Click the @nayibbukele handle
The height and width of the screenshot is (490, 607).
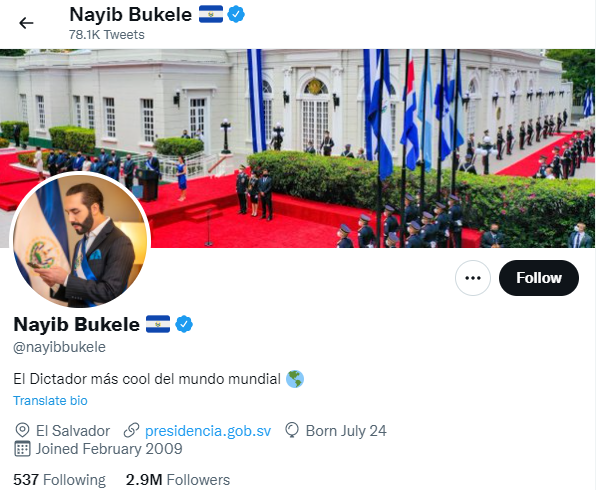click(x=59, y=347)
